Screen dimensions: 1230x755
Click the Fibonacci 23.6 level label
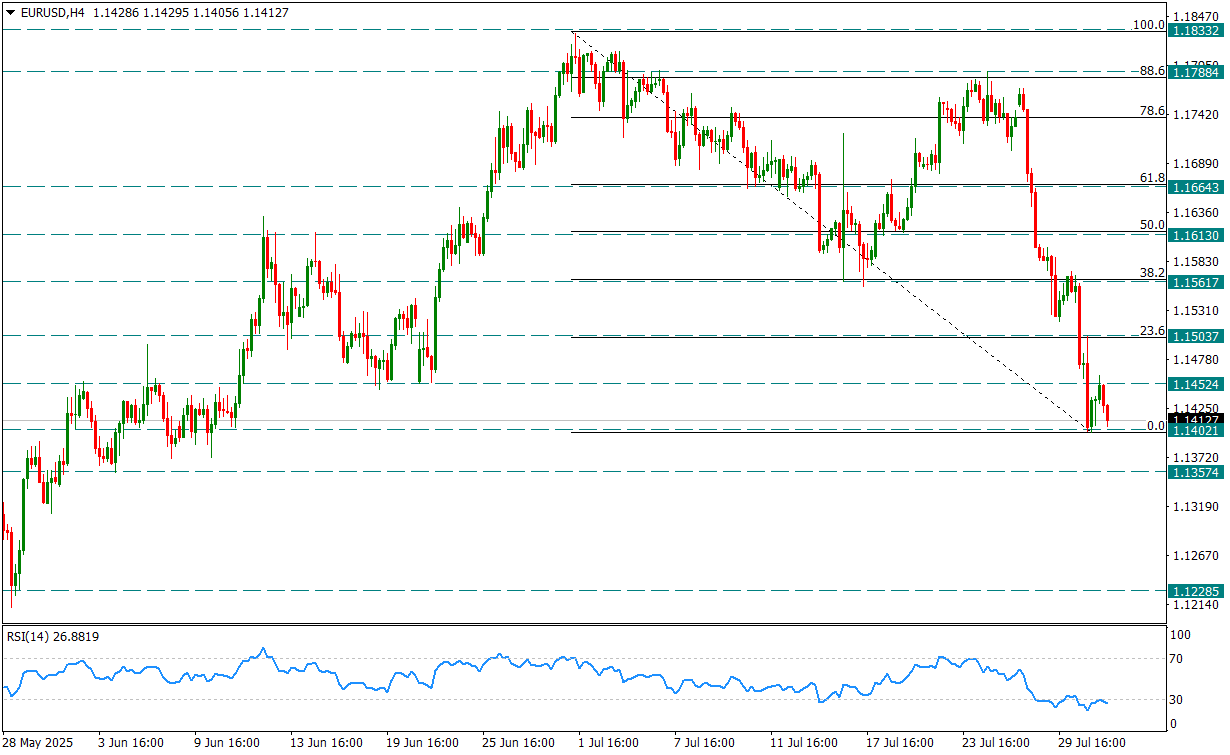pos(1153,331)
